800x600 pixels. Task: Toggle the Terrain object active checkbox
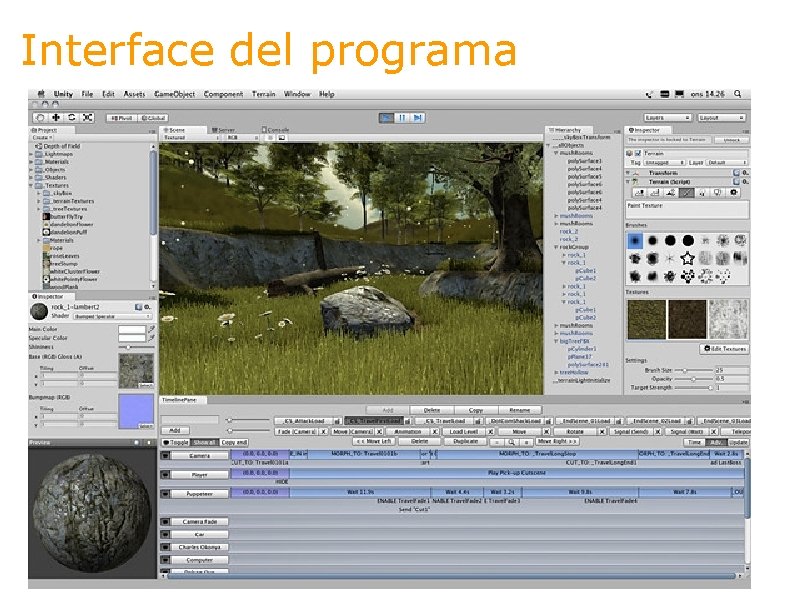tap(638, 153)
